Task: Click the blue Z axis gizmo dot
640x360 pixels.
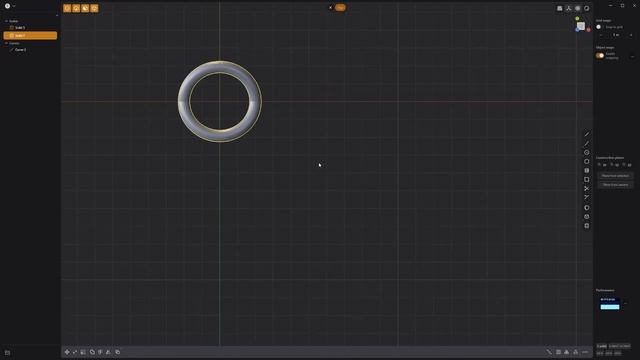Action: point(577,30)
